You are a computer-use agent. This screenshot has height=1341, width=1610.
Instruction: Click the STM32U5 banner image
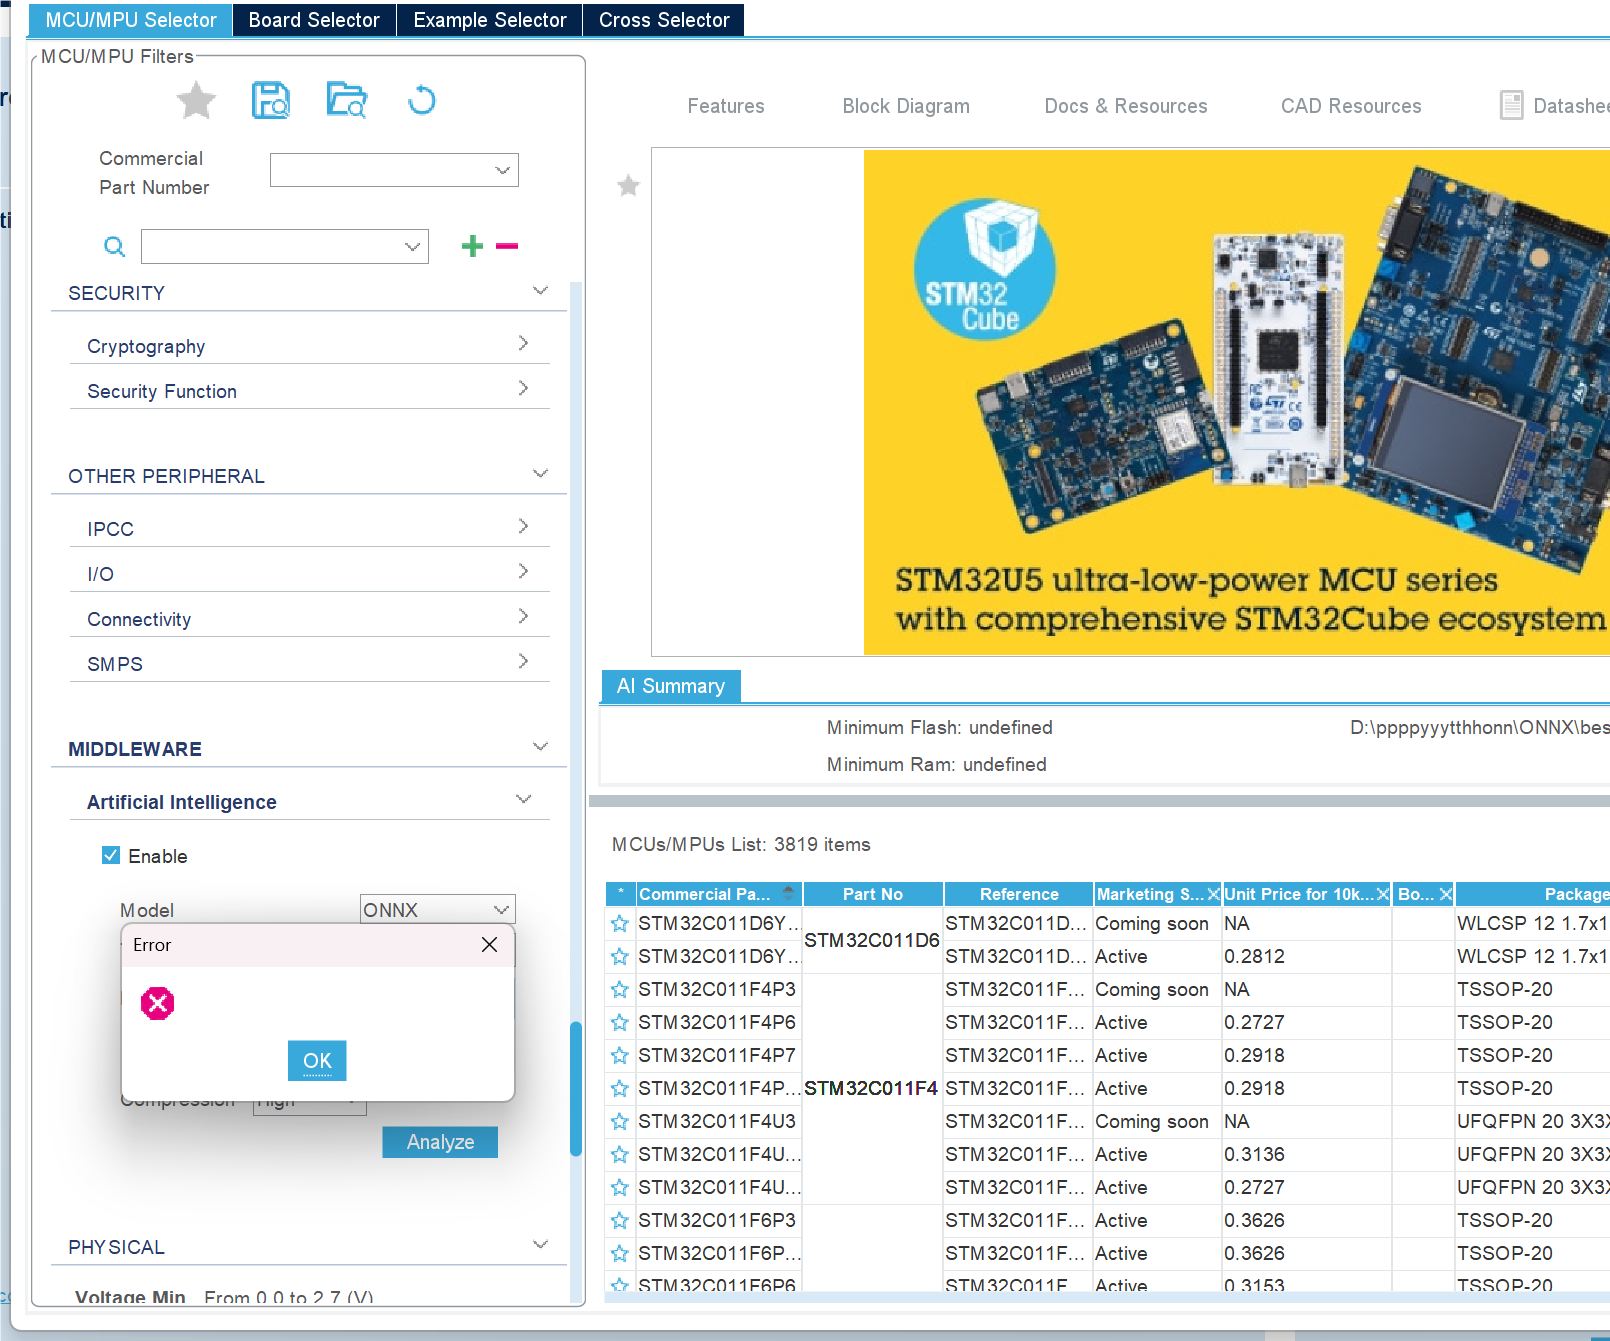1237,402
